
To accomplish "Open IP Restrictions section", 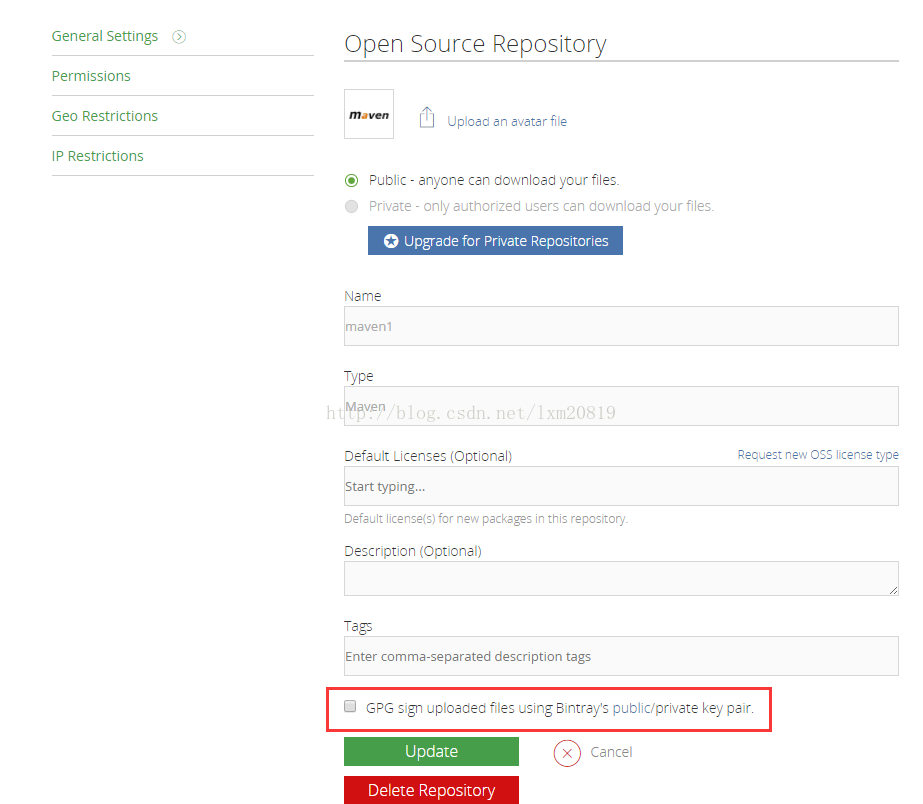I will pyautogui.click(x=98, y=156).
